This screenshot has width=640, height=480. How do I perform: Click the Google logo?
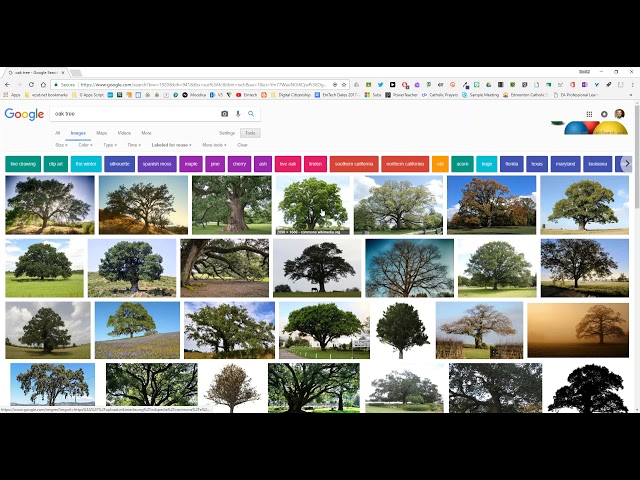24,114
